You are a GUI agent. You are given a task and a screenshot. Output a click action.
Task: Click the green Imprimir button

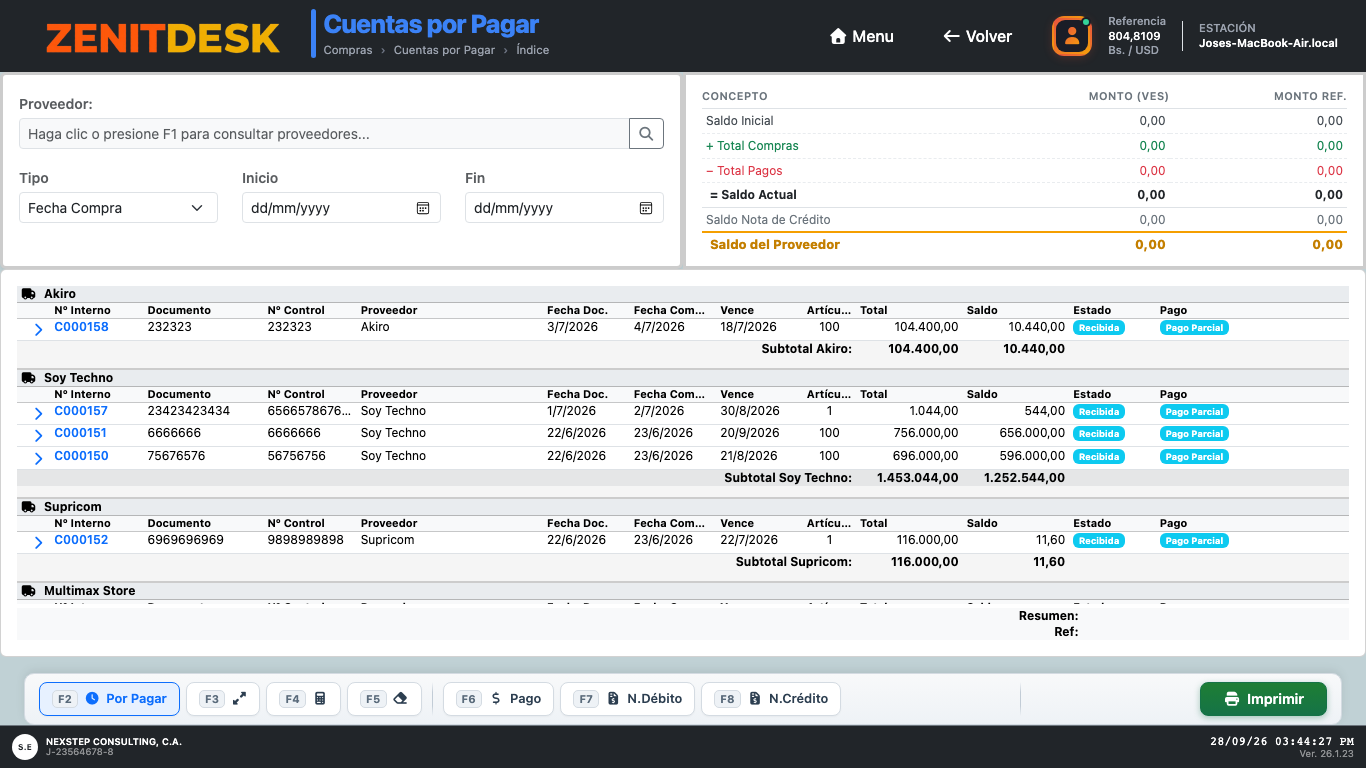pos(1263,699)
